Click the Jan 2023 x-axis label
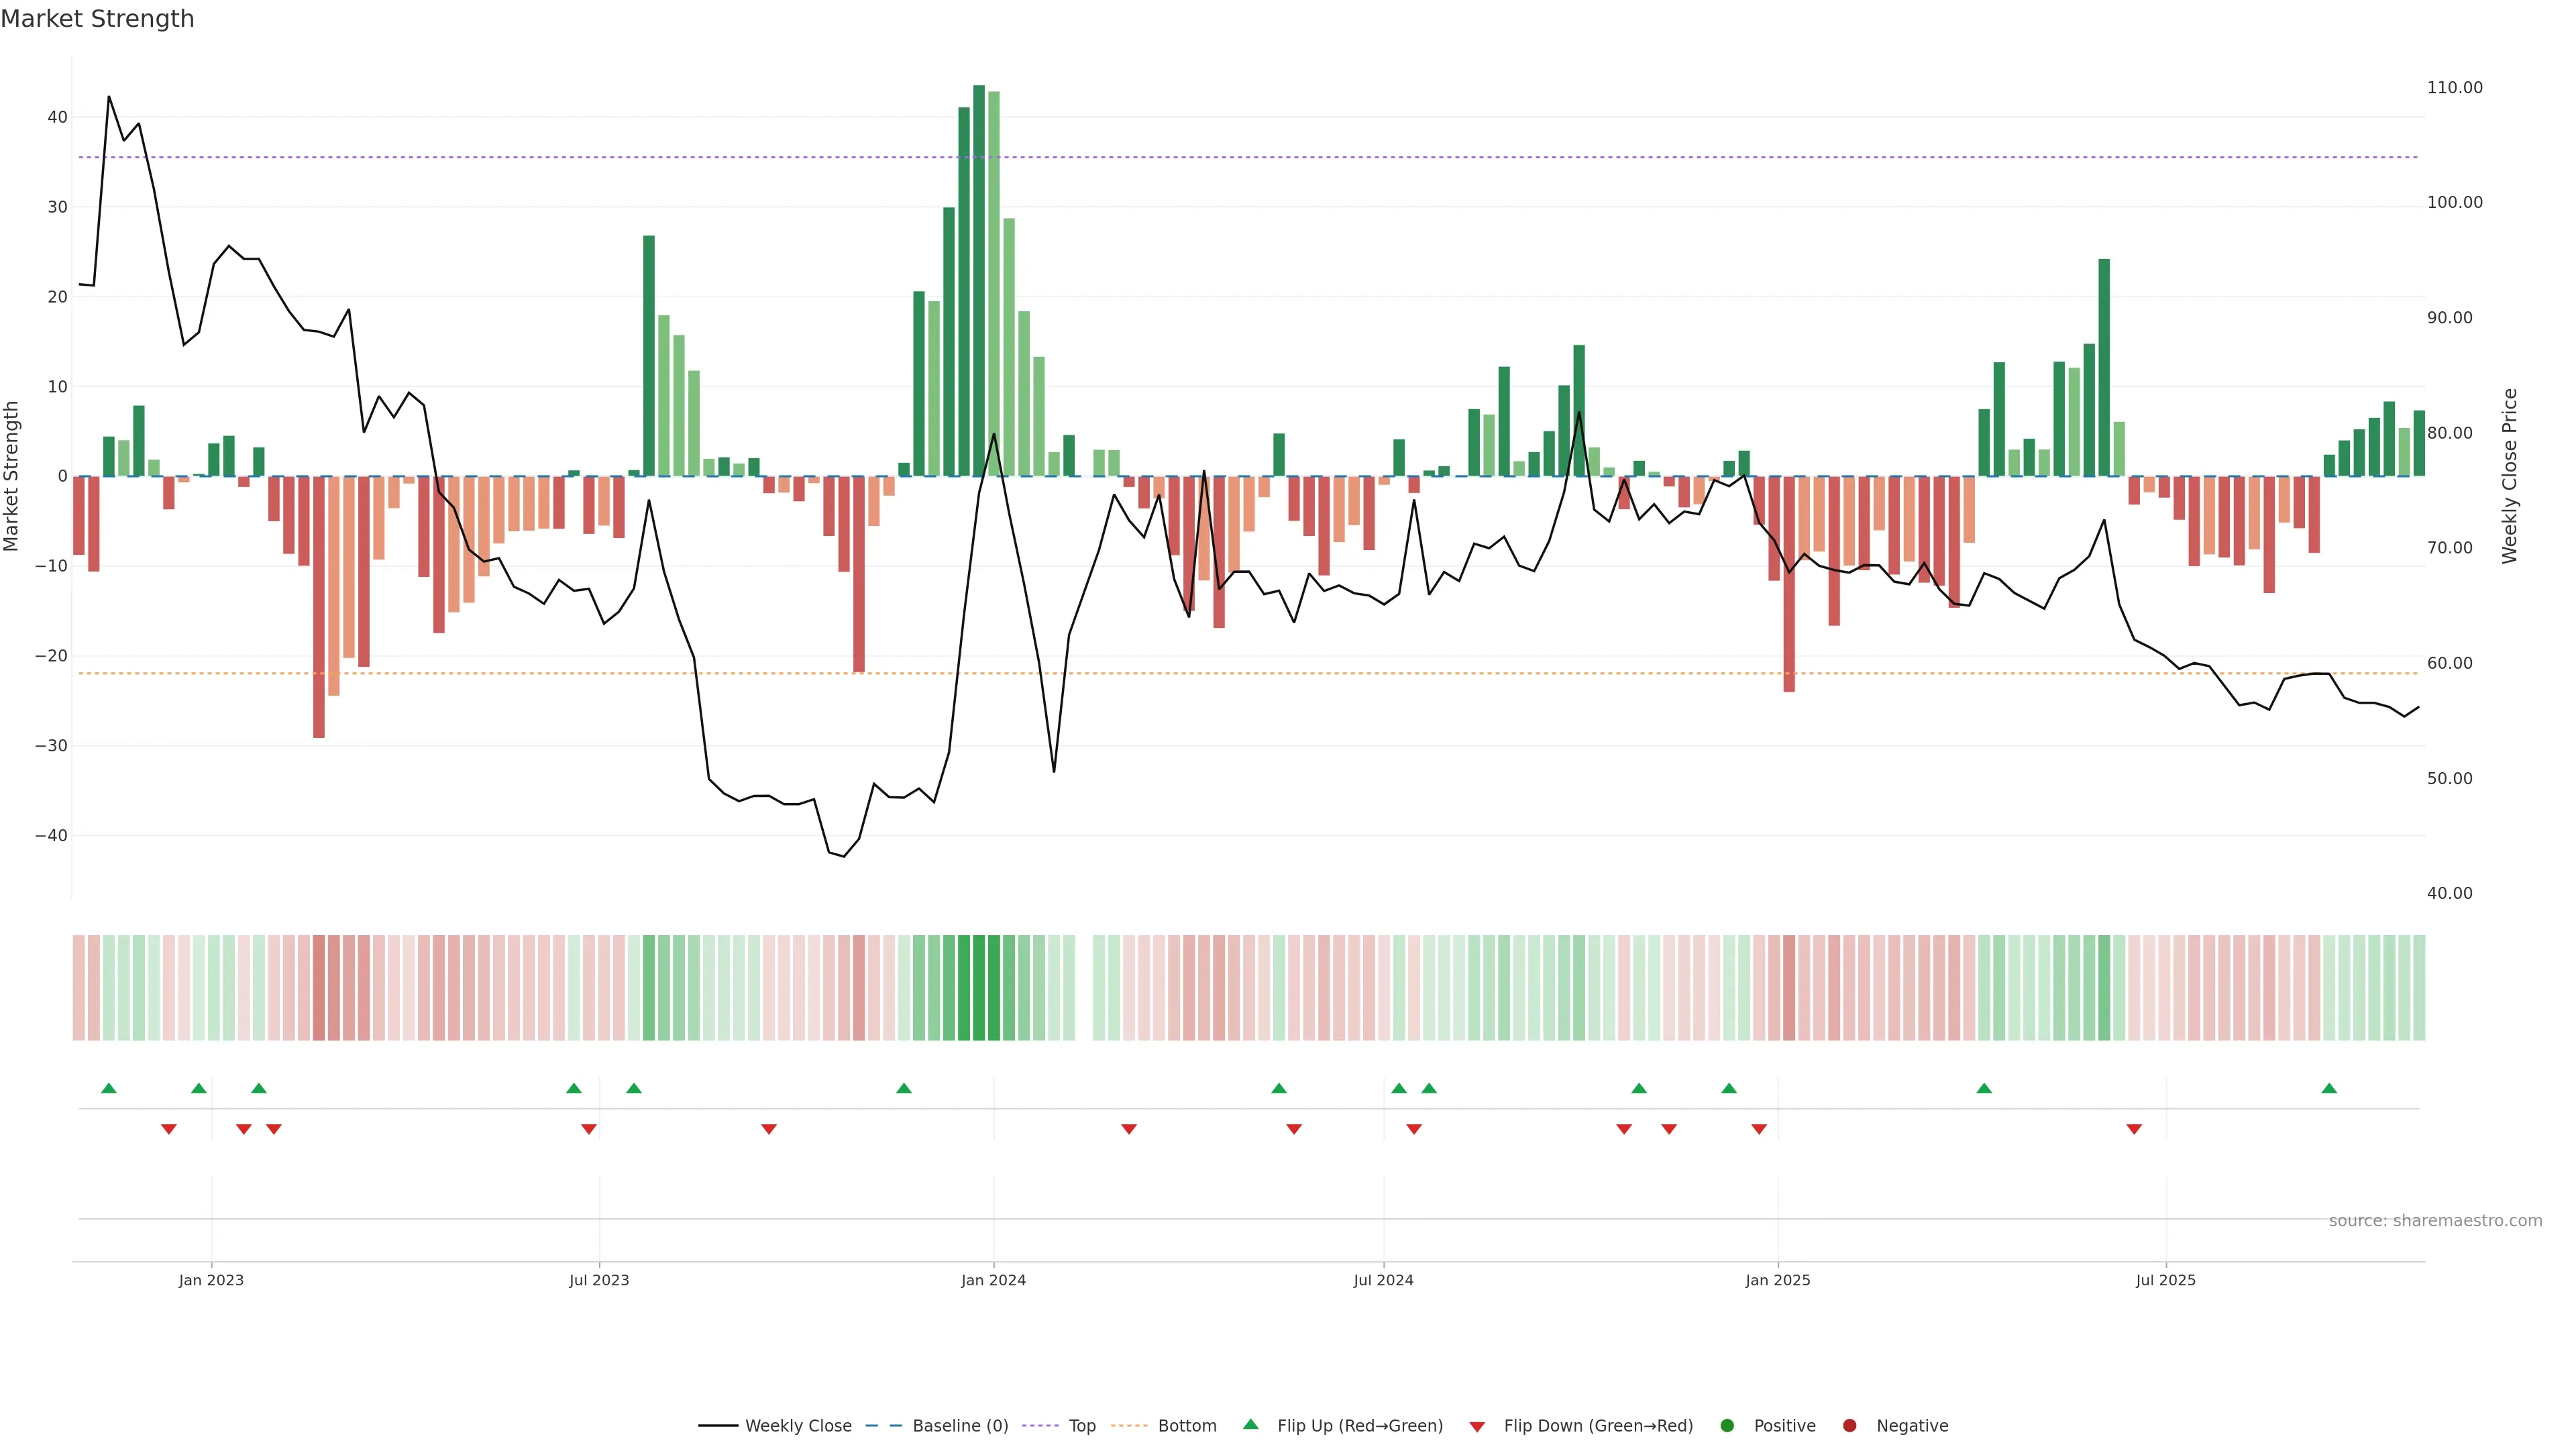 211,1280
